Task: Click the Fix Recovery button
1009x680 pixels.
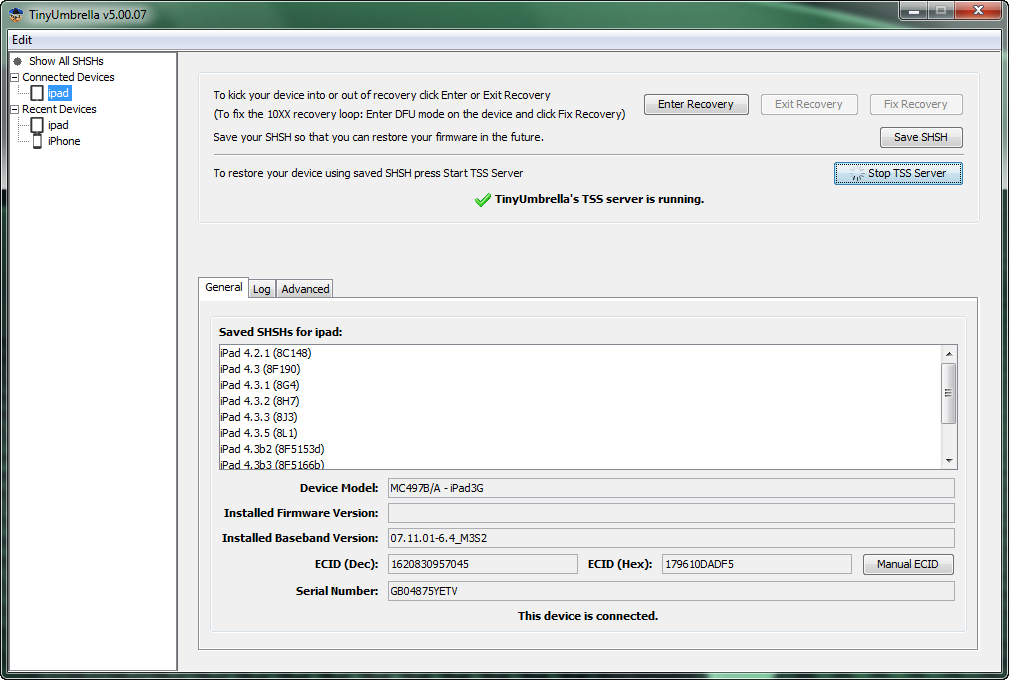Action: pyautogui.click(x=916, y=104)
